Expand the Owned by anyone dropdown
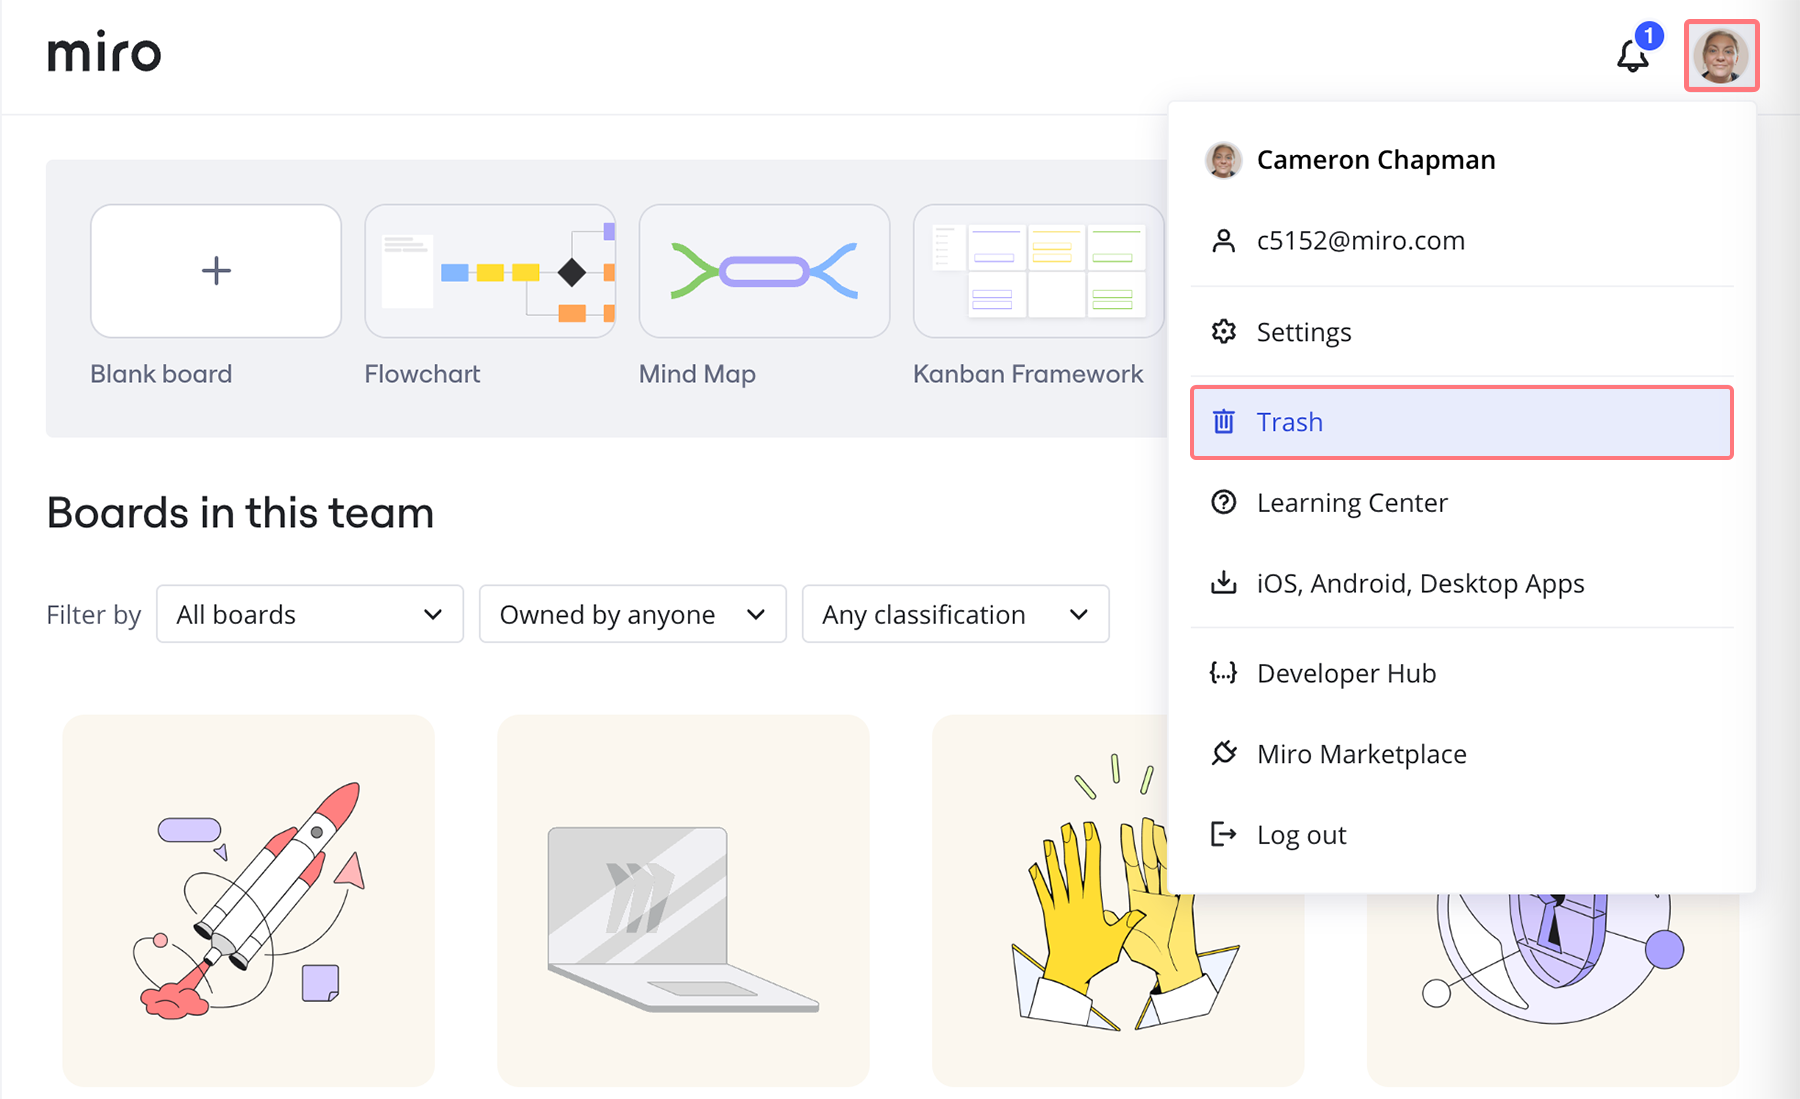The width and height of the screenshot is (1800, 1099). [633, 614]
